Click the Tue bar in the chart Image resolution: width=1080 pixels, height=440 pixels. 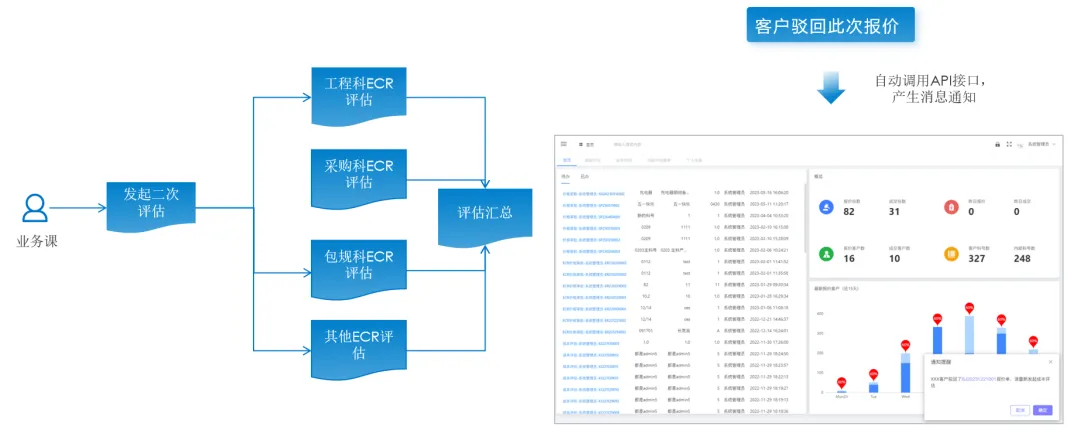873,388
